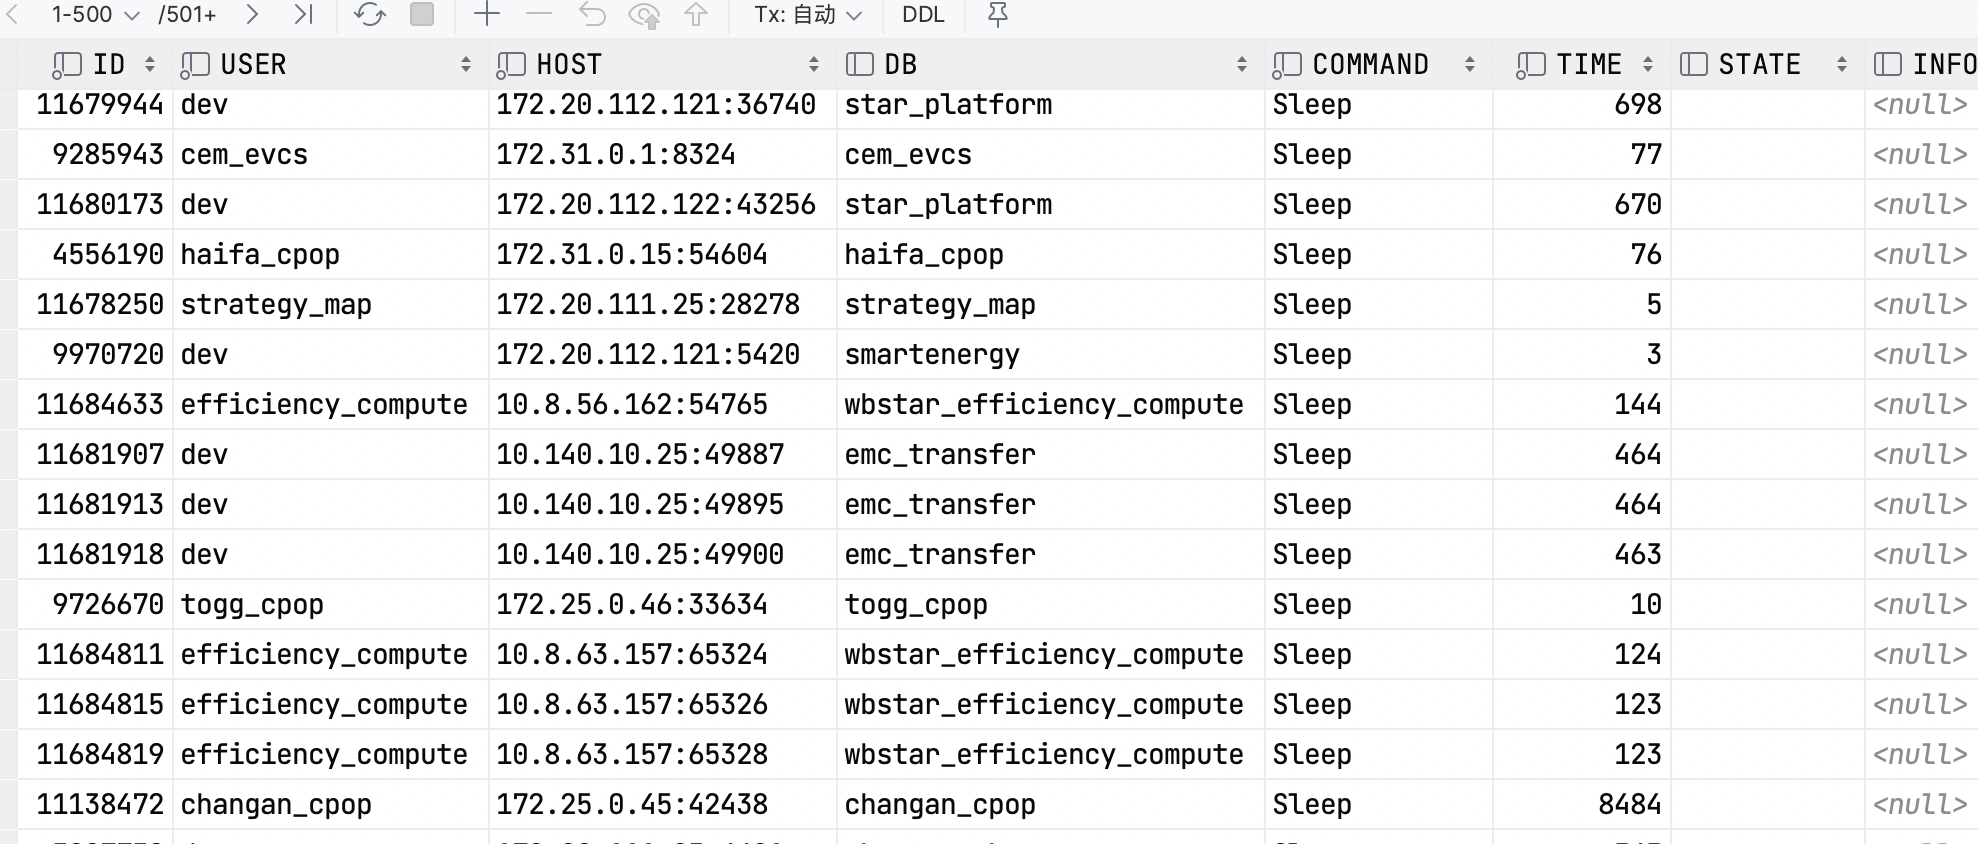Select the STATE cell in row 11684633

[x=1768, y=404]
